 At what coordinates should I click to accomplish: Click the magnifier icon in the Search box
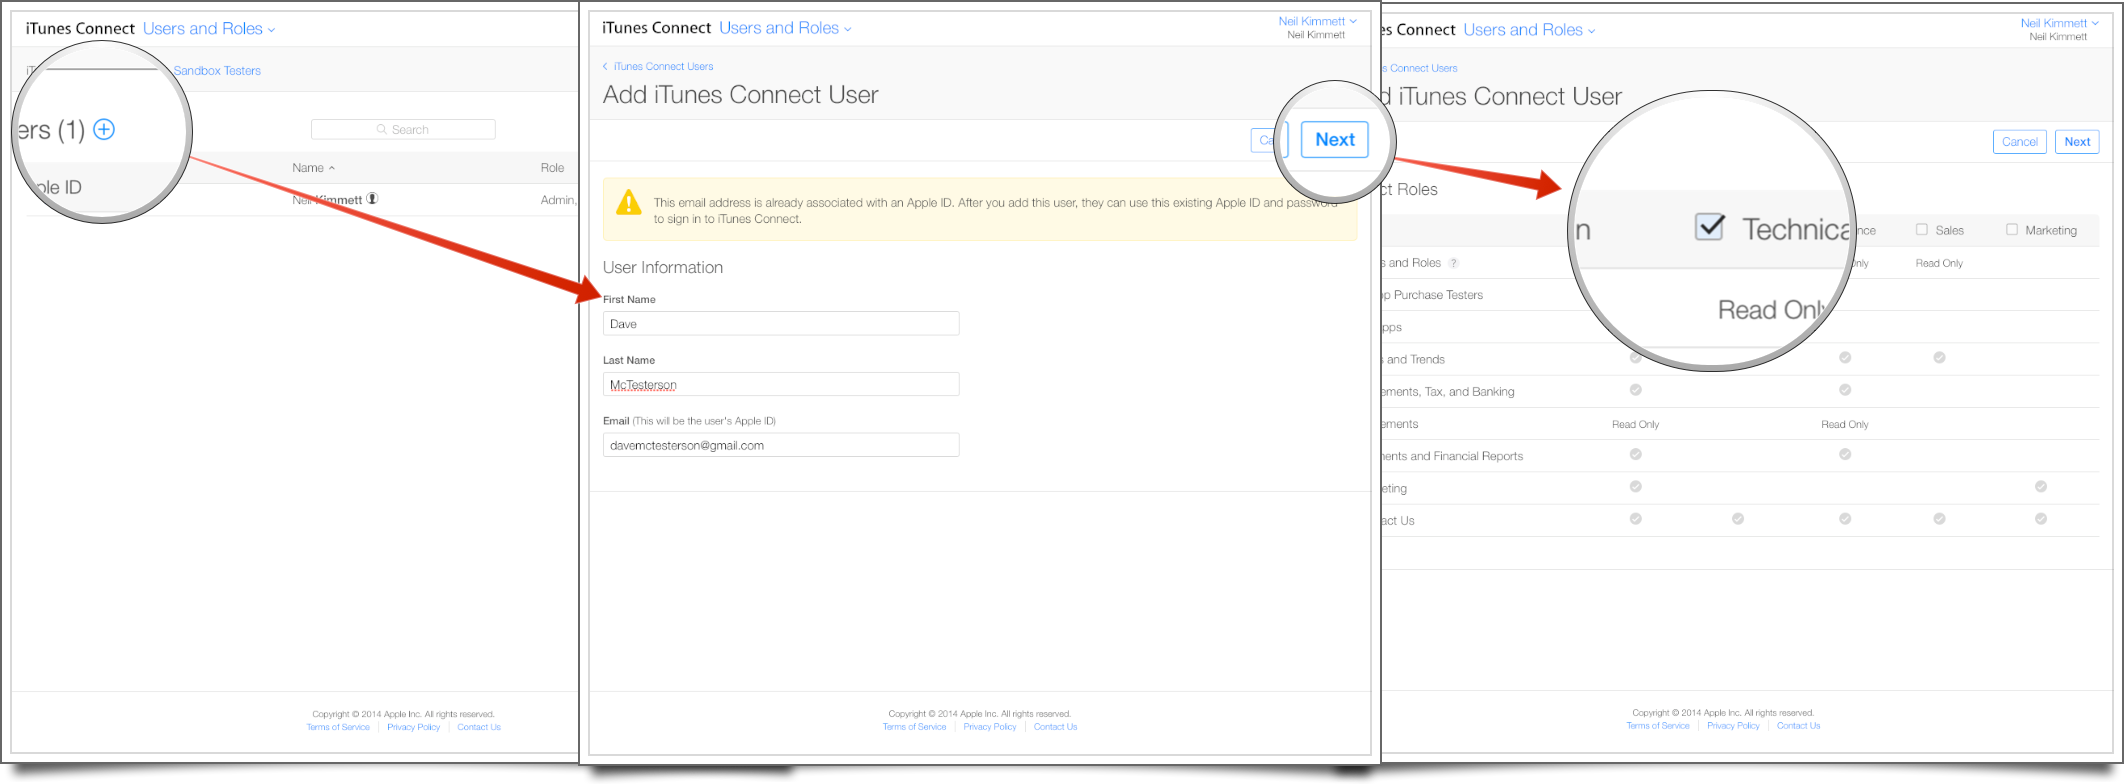[x=382, y=130]
